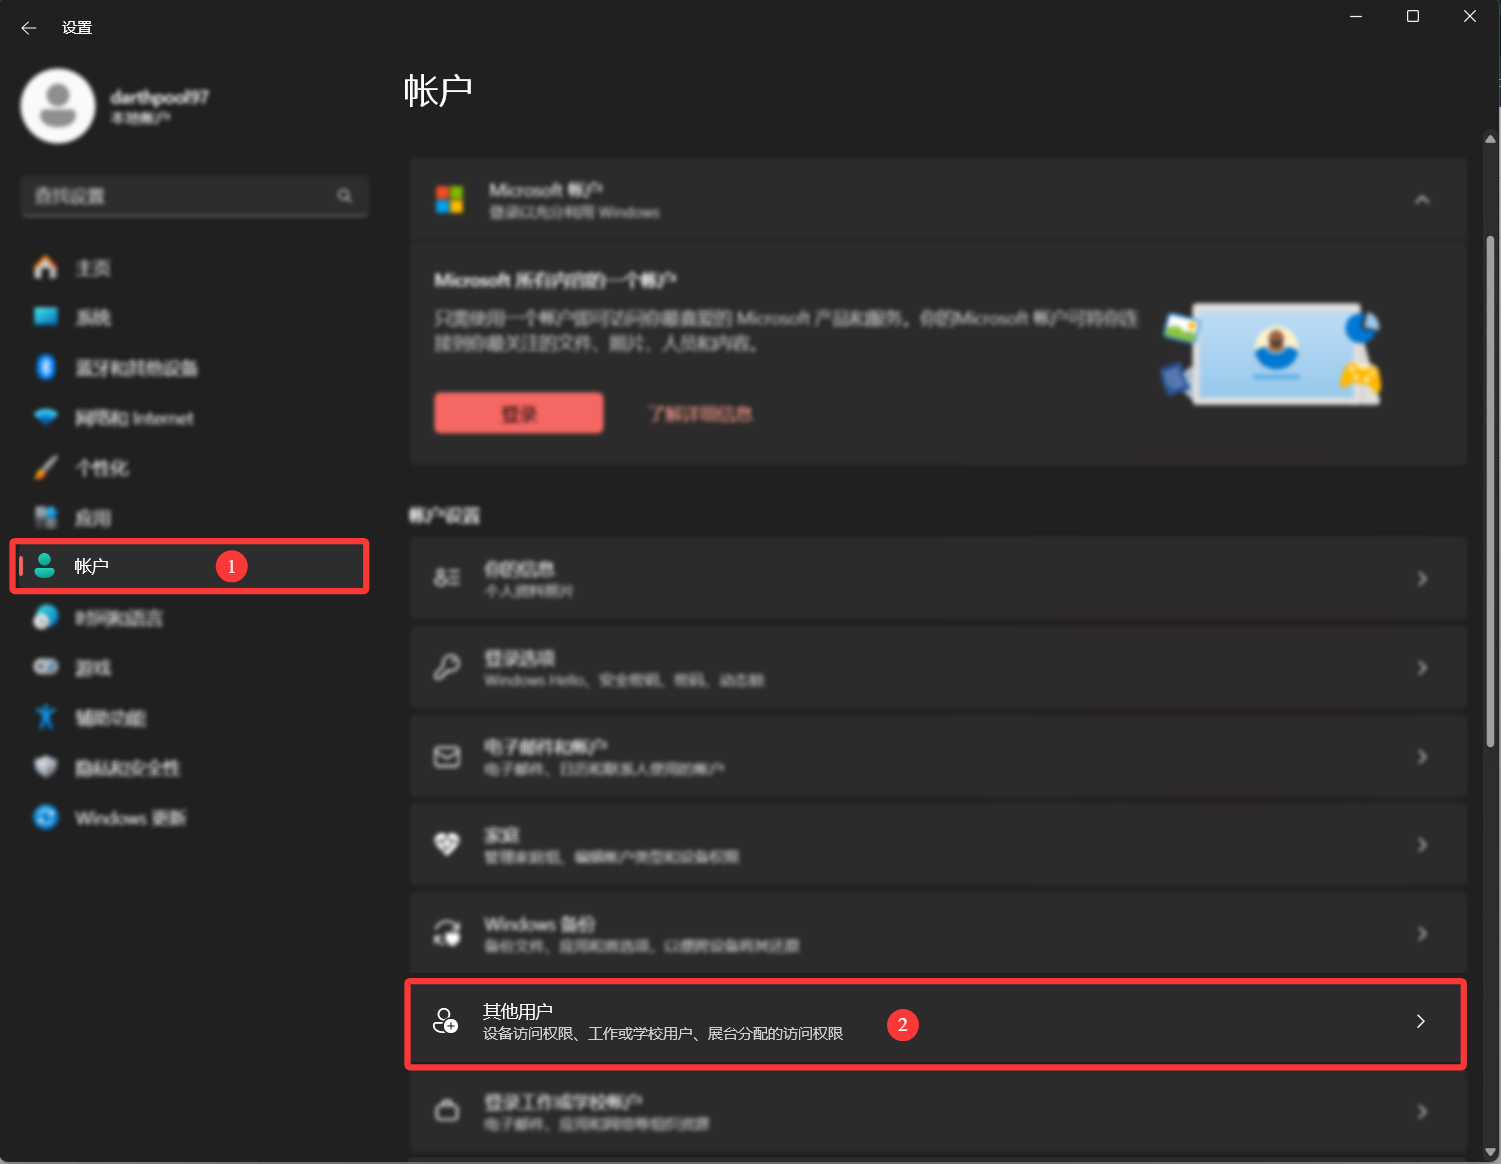1501x1164 pixels.
Task: Click the privacy shield icon in sidebar
Action: [x=46, y=767]
